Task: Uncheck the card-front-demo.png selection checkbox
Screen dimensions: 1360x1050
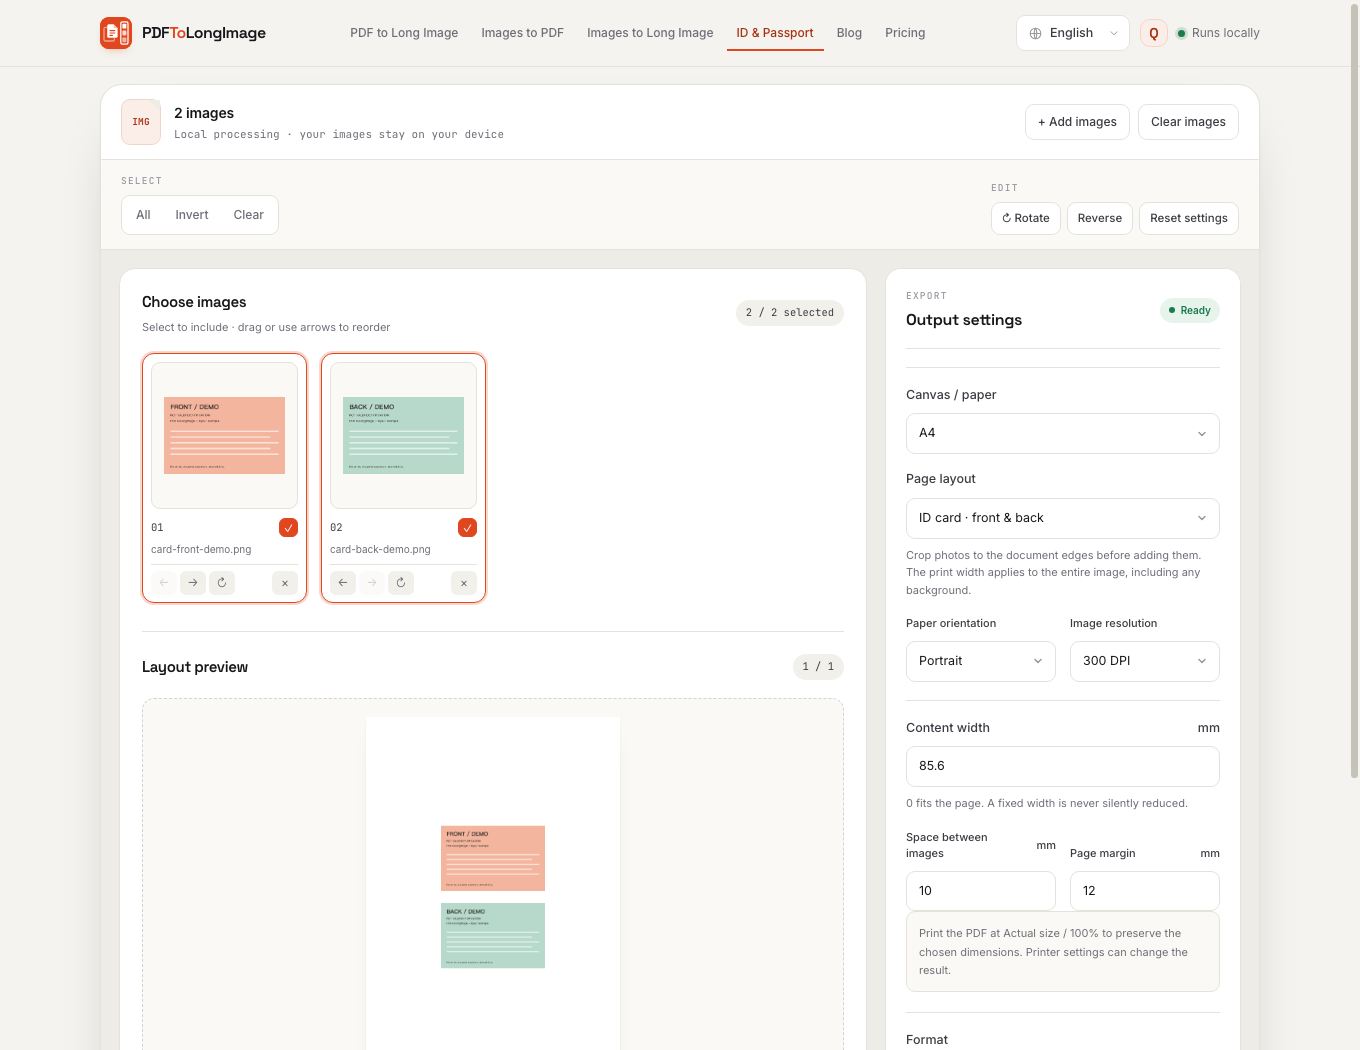Action: (x=288, y=527)
